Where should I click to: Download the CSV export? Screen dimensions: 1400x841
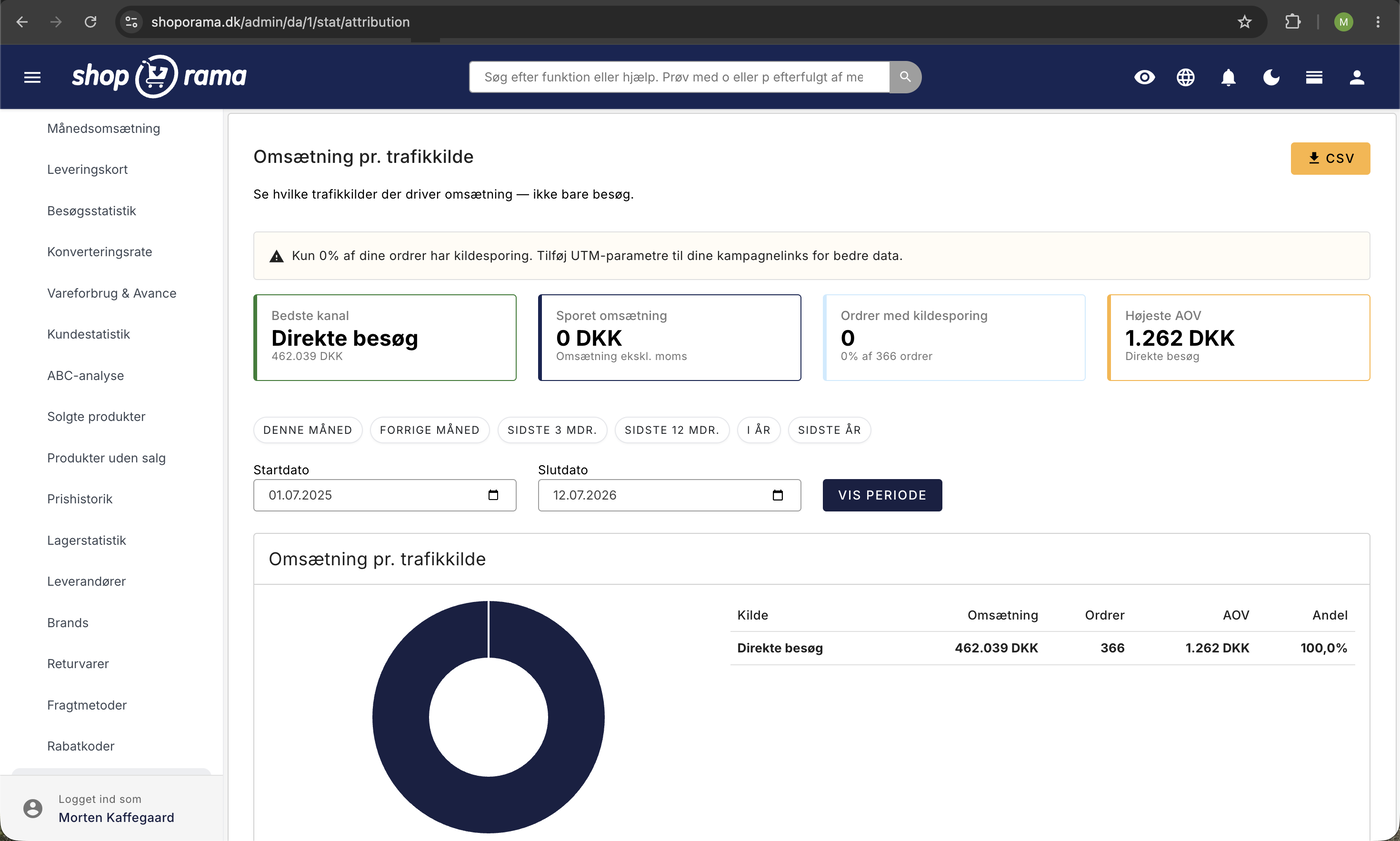(1330, 158)
